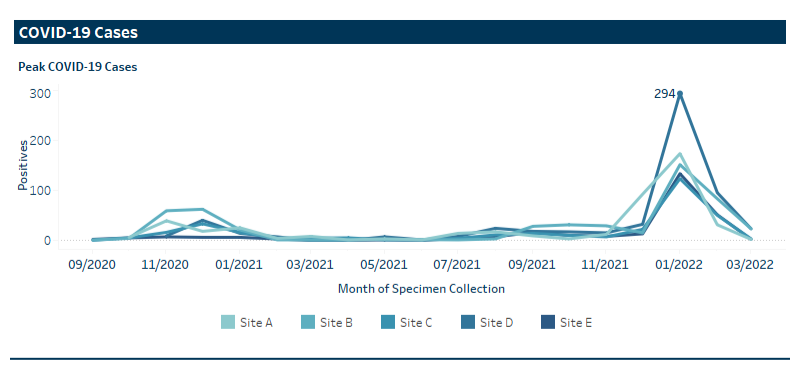Select the Site D legend label
800x368 pixels.
pyautogui.click(x=496, y=323)
